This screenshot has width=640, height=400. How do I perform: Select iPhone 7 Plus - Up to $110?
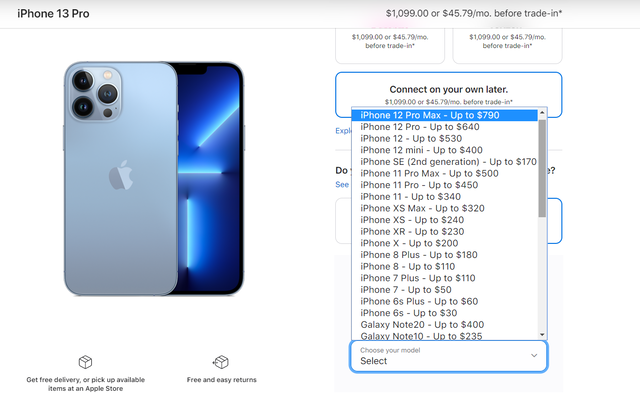click(444, 278)
